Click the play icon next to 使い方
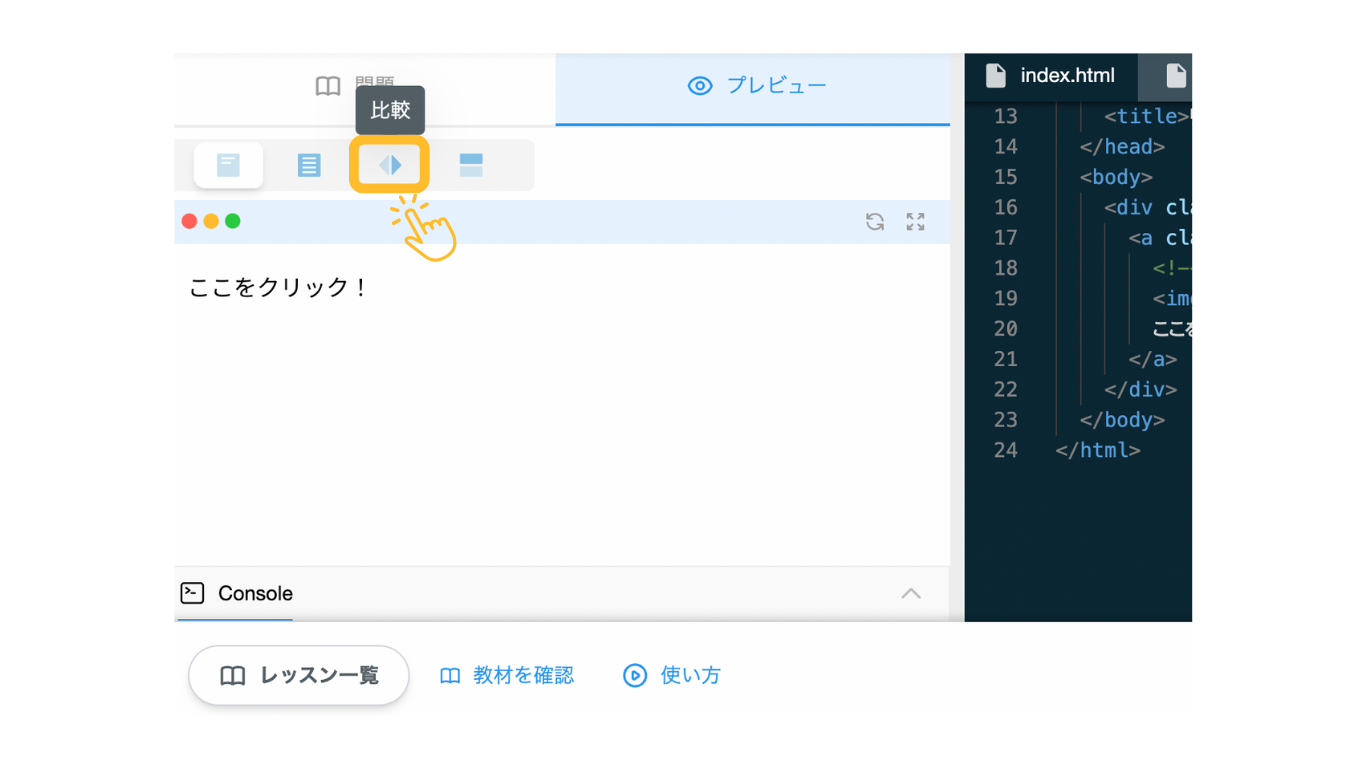 636,676
